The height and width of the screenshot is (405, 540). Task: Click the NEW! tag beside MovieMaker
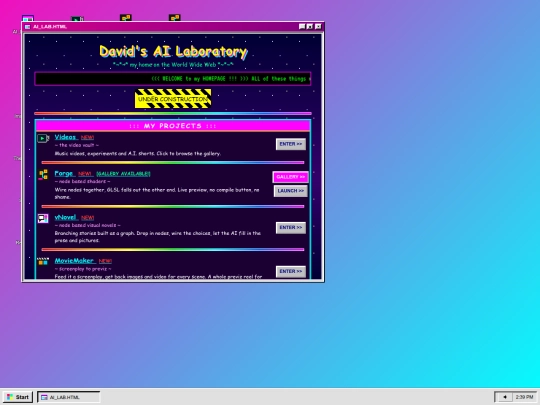click(105, 261)
